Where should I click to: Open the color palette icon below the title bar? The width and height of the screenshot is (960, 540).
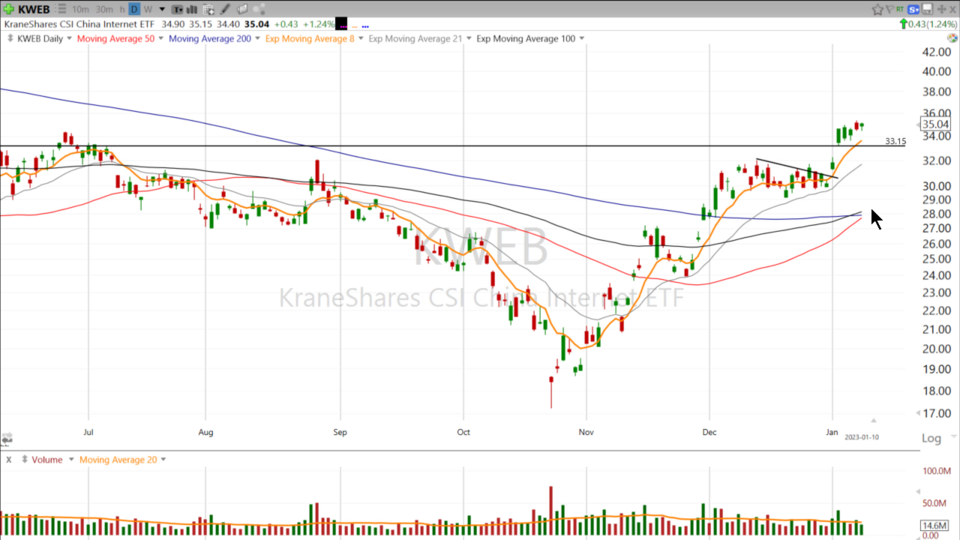[259, 9]
